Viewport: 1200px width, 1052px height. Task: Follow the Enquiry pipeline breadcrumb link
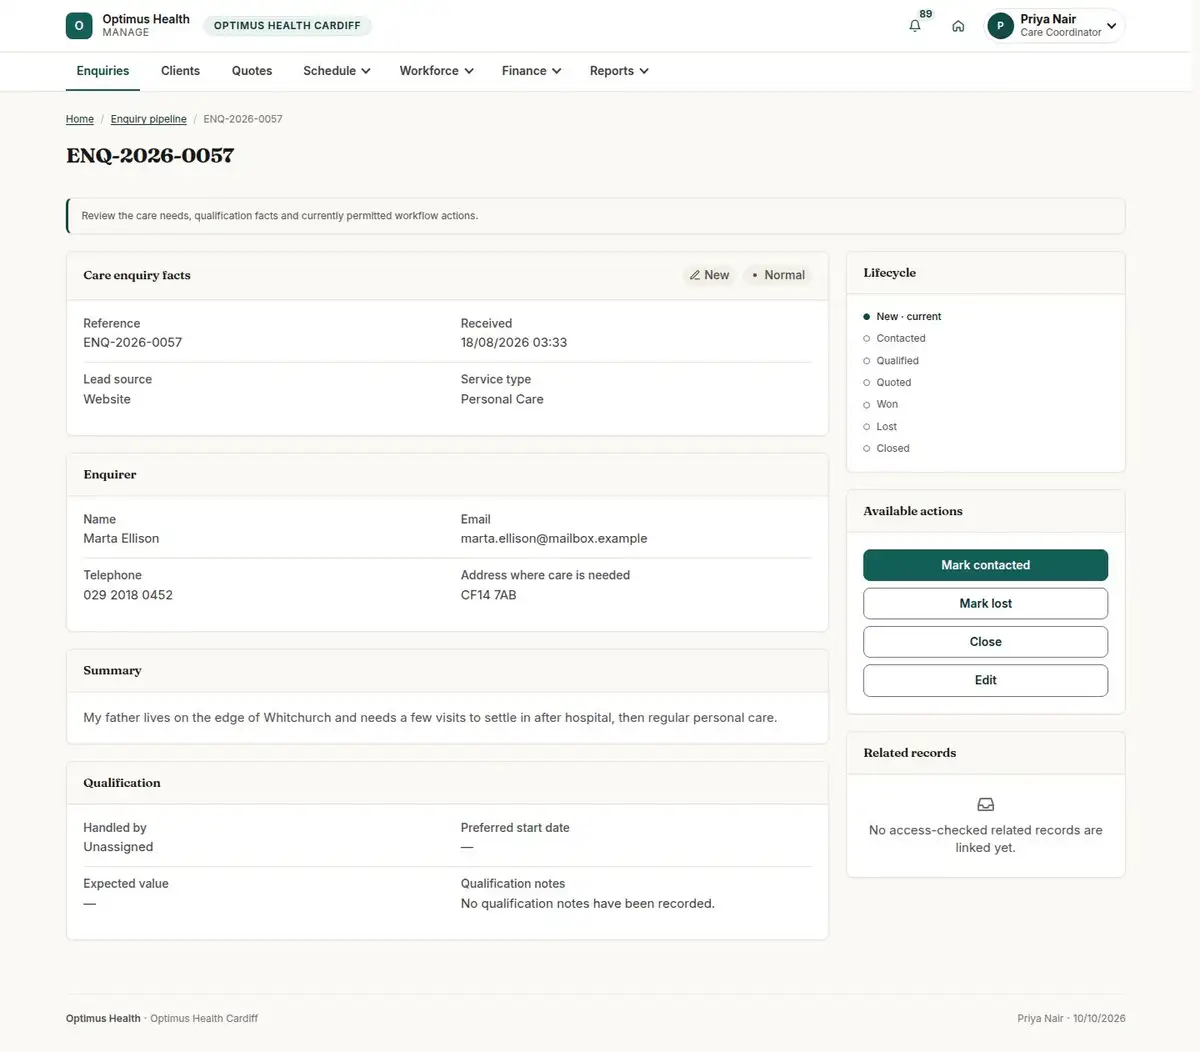148,119
